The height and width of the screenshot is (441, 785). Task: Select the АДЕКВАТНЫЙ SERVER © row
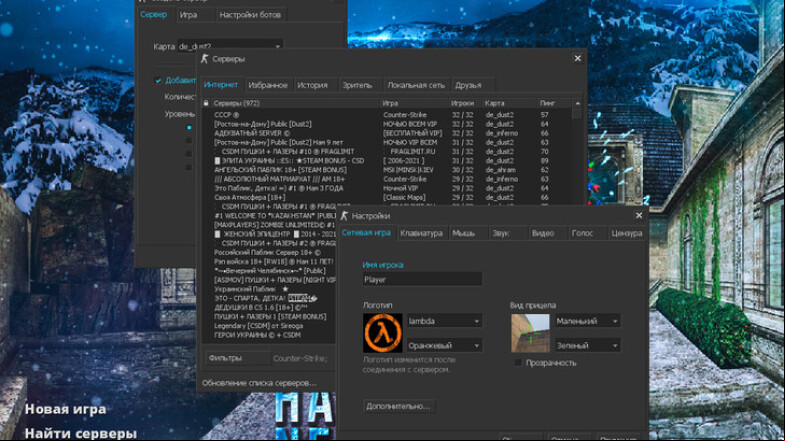pyautogui.click(x=386, y=133)
